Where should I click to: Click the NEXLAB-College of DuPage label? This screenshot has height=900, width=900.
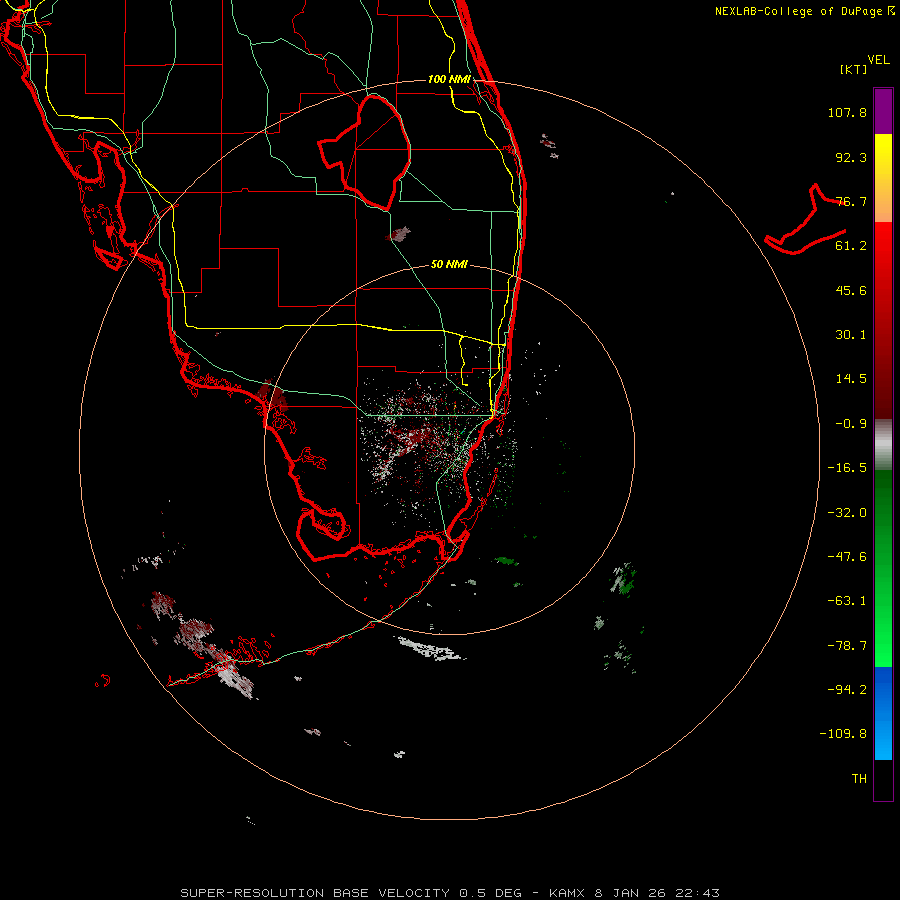[804, 11]
